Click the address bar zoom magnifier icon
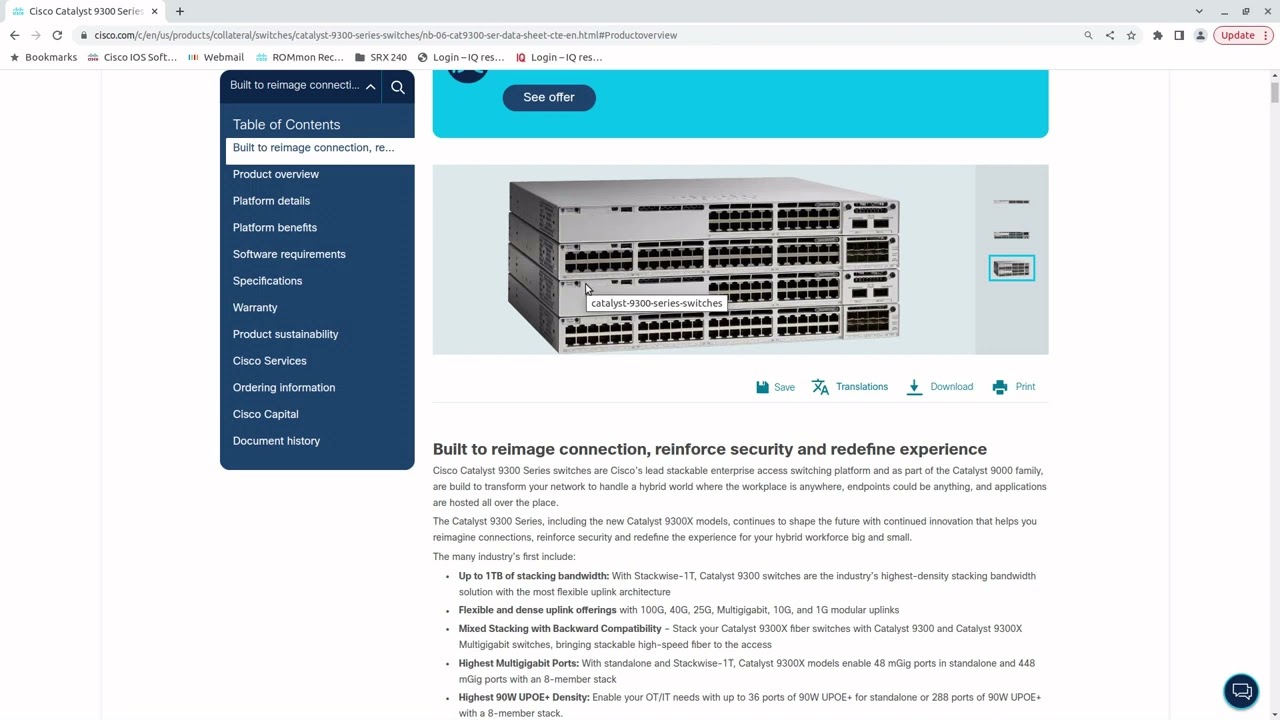This screenshot has height=720, width=1280. (x=1088, y=35)
